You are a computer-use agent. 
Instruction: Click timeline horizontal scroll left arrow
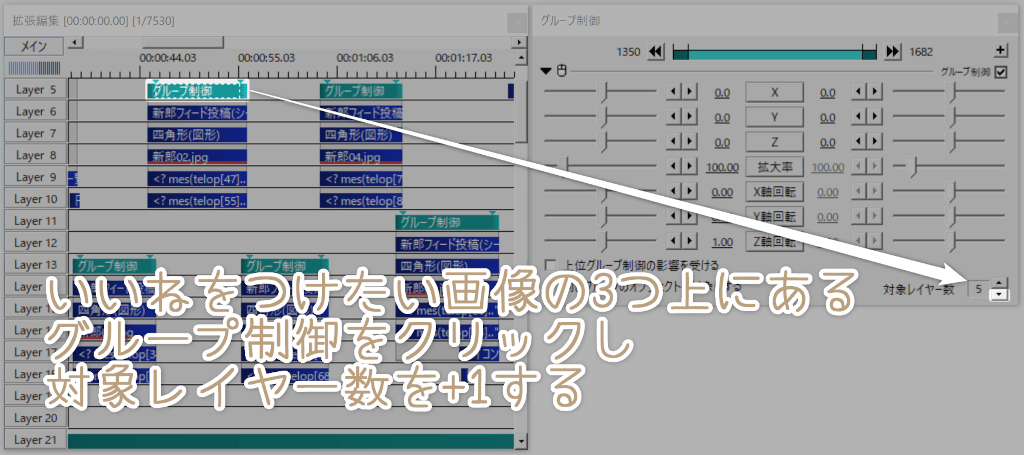75,42
